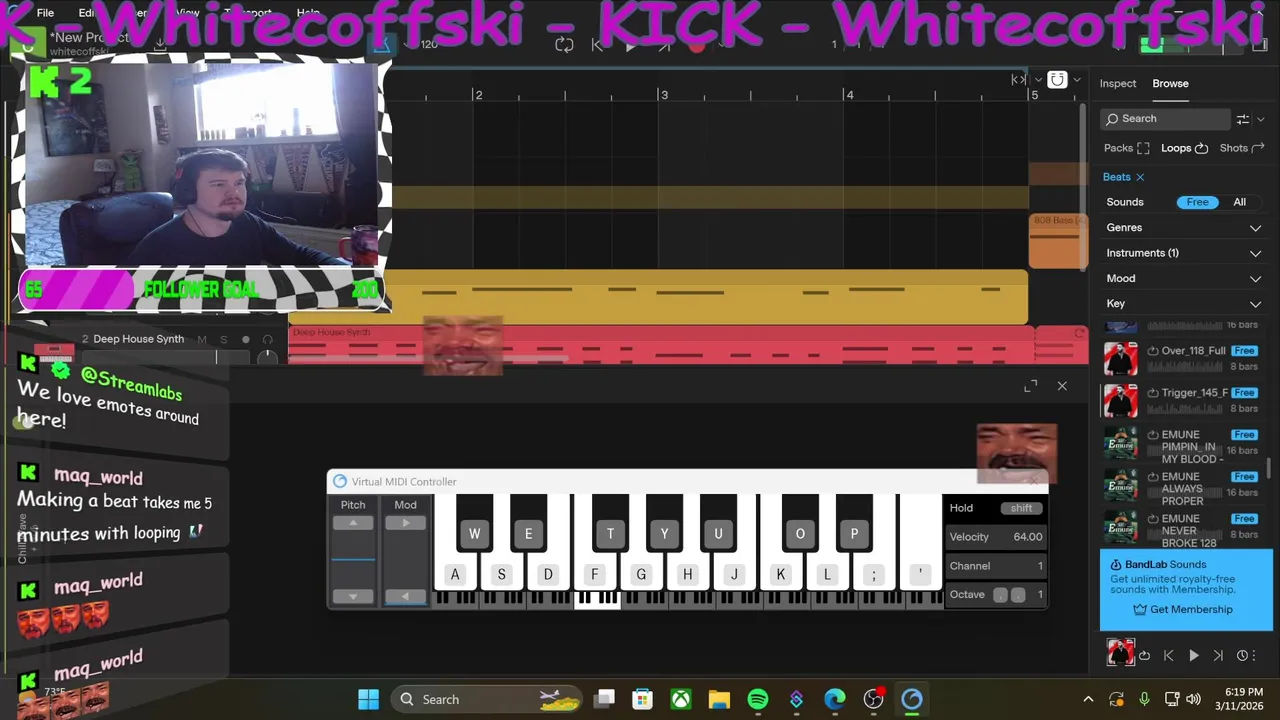This screenshot has height=720, width=1280.
Task: Open Windows Start menu
Action: (x=368, y=699)
